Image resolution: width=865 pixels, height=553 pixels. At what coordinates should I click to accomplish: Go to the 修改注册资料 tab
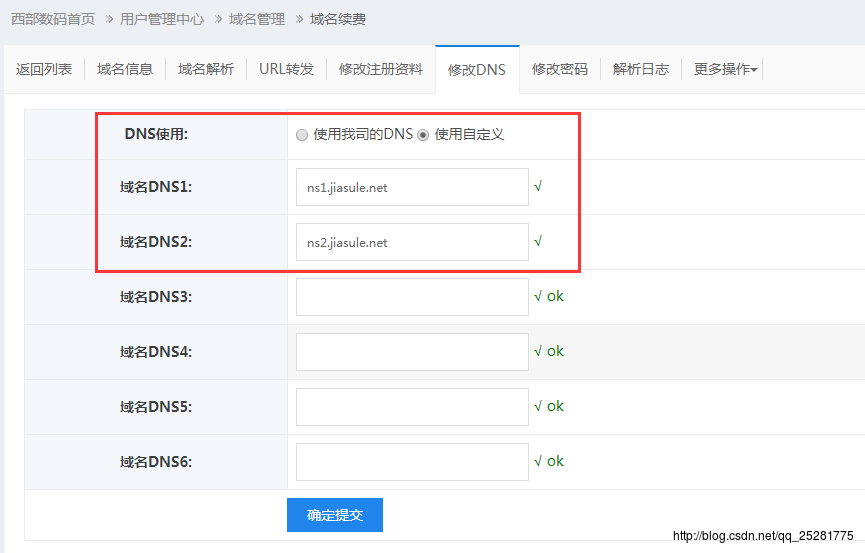point(381,69)
